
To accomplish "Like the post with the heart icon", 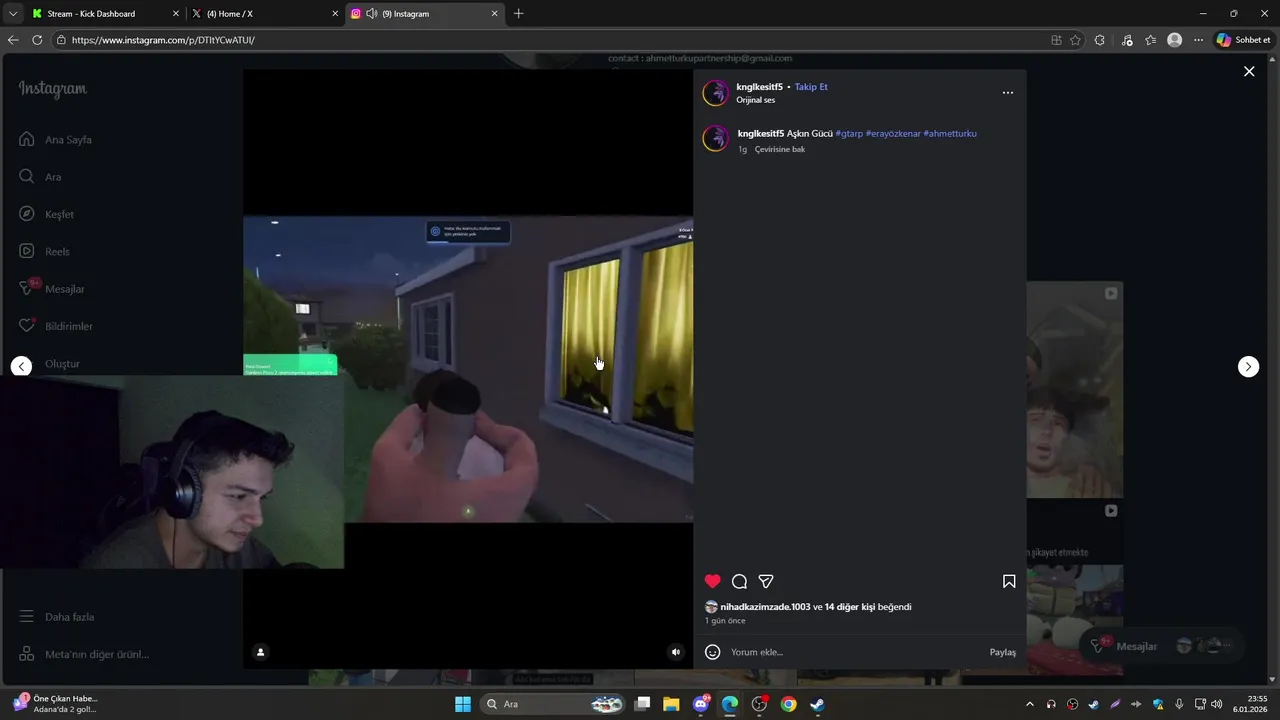I will coord(712,581).
